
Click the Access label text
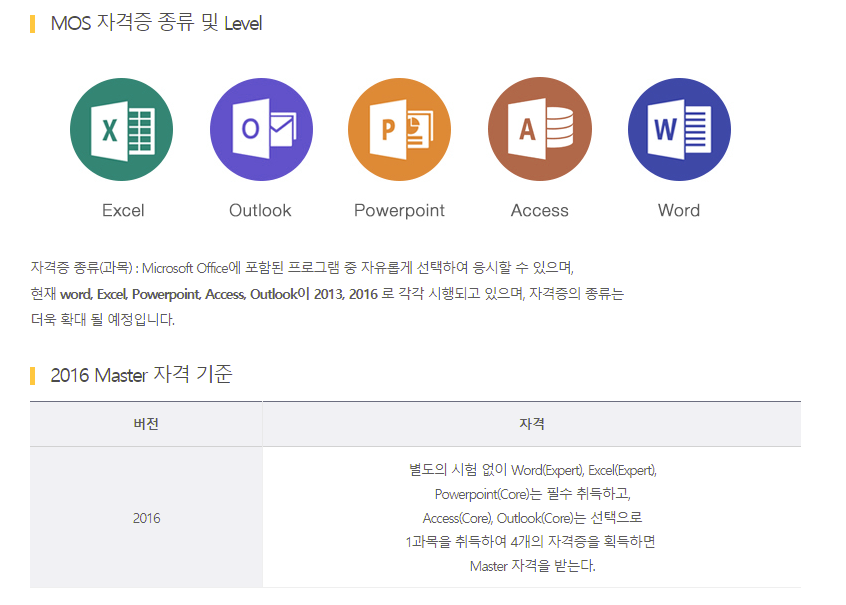pyautogui.click(x=540, y=210)
